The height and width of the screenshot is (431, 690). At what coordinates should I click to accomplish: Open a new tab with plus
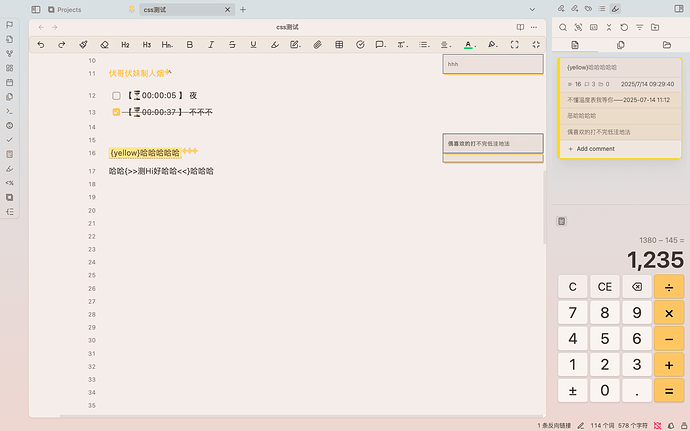click(x=243, y=9)
